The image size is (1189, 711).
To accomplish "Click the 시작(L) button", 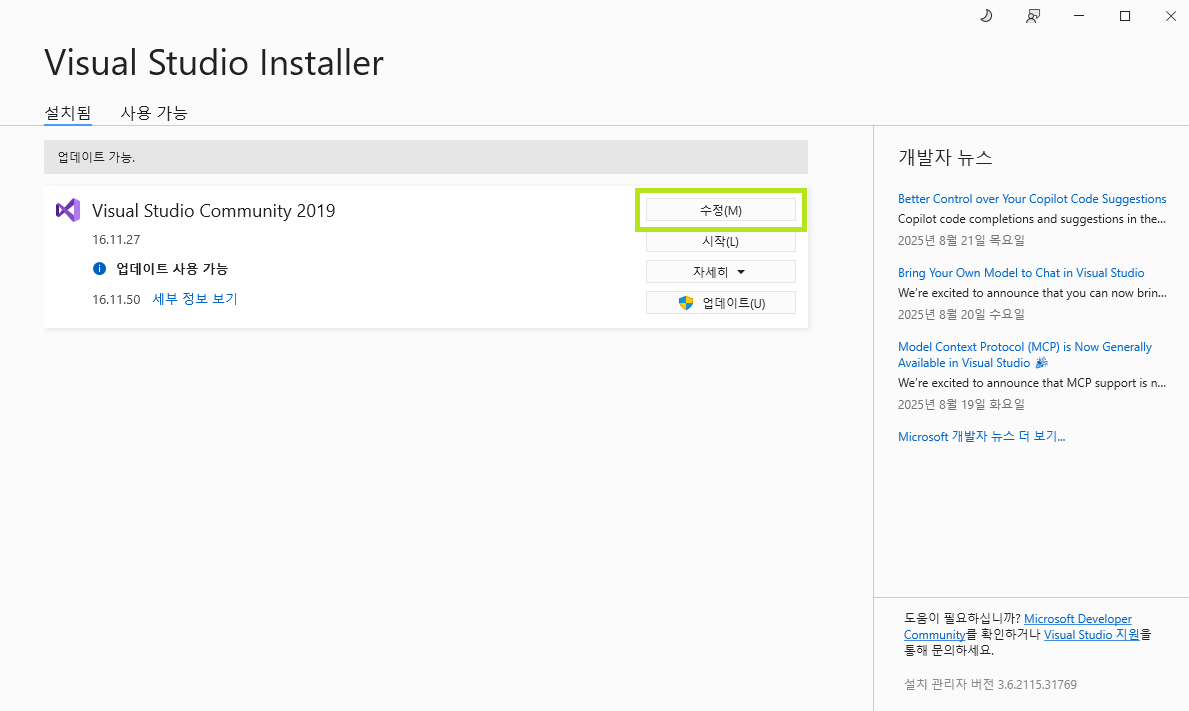I will pyautogui.click(x=720, y=241).
